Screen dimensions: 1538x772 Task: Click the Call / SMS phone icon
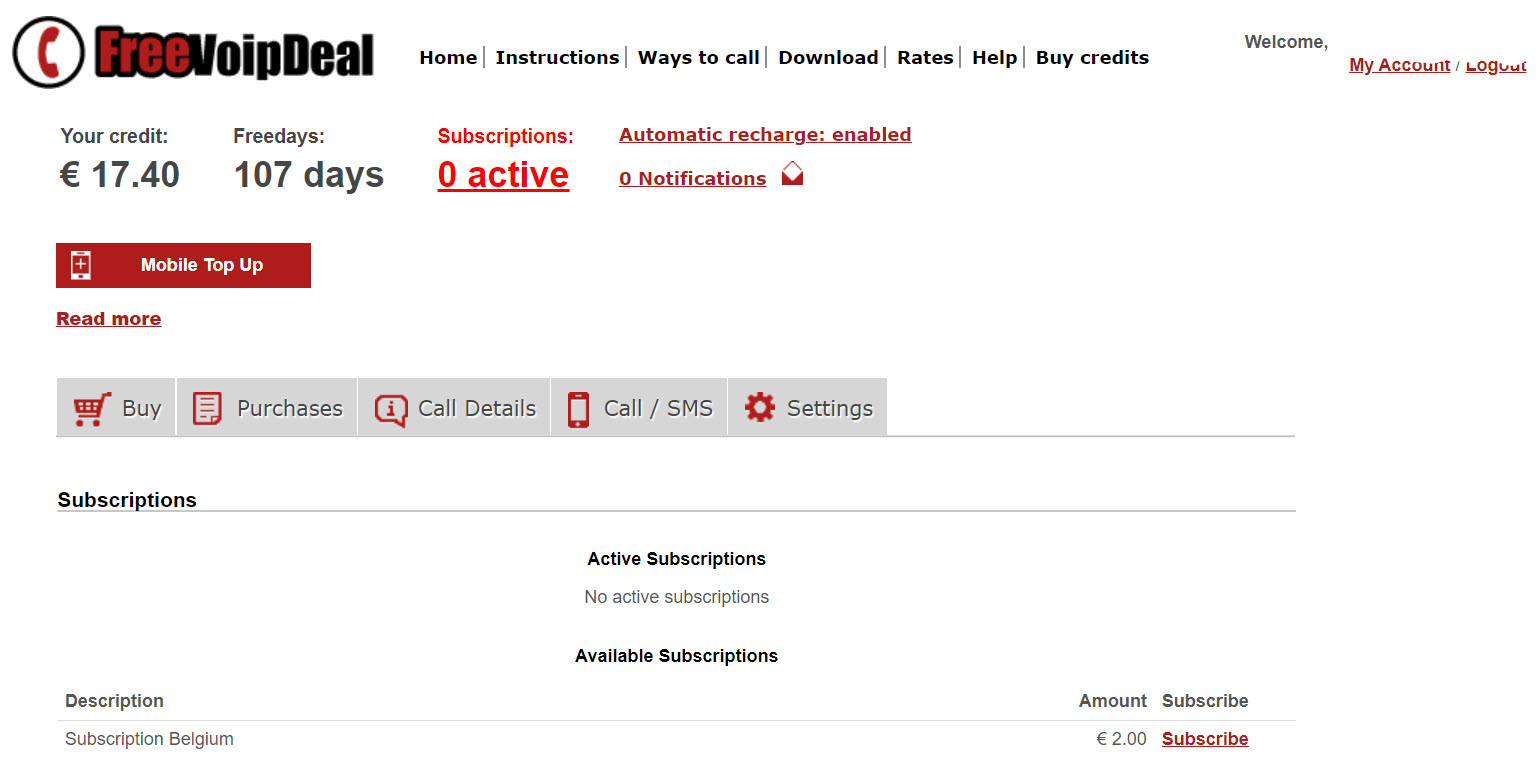tap(578, 409)
